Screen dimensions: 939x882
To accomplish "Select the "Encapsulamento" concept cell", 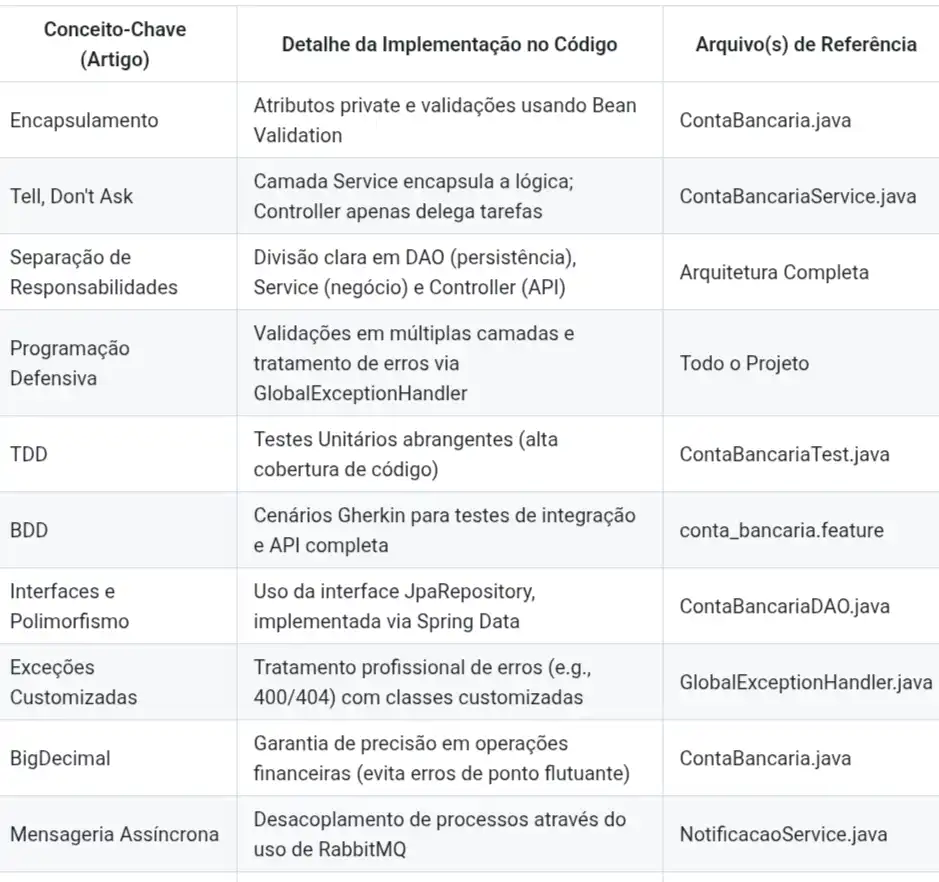I will pyautogui.click(x=84, y=120).
